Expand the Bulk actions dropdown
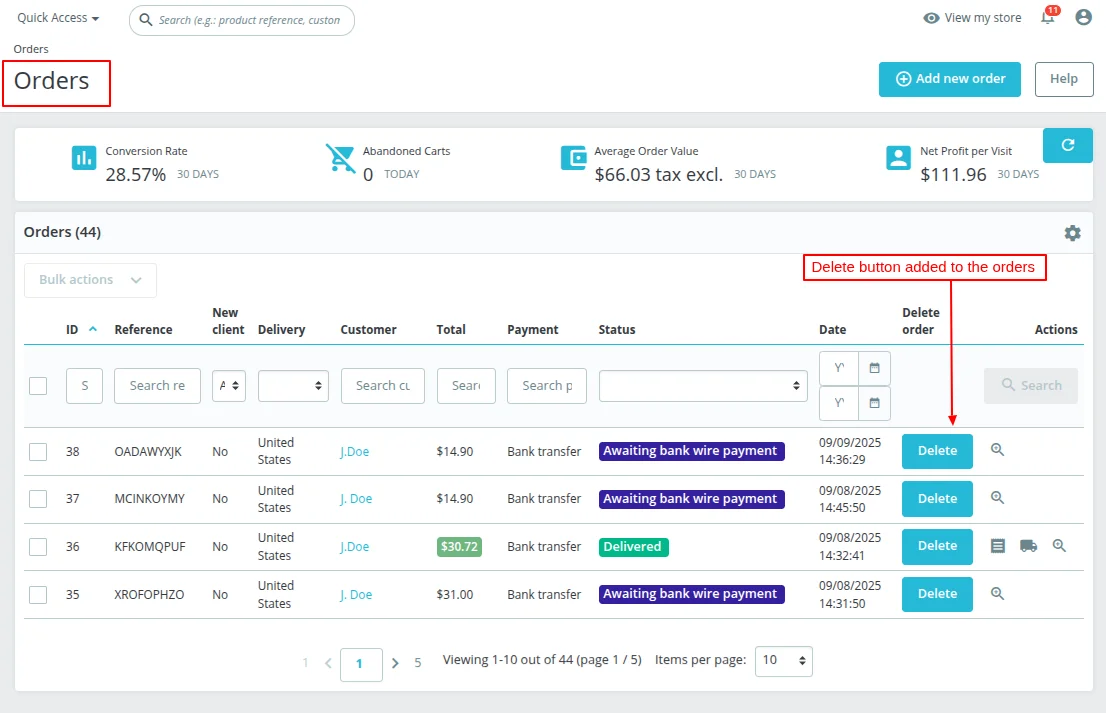The height and width of the screenshot is (713, 1106). tap(90, 280)
